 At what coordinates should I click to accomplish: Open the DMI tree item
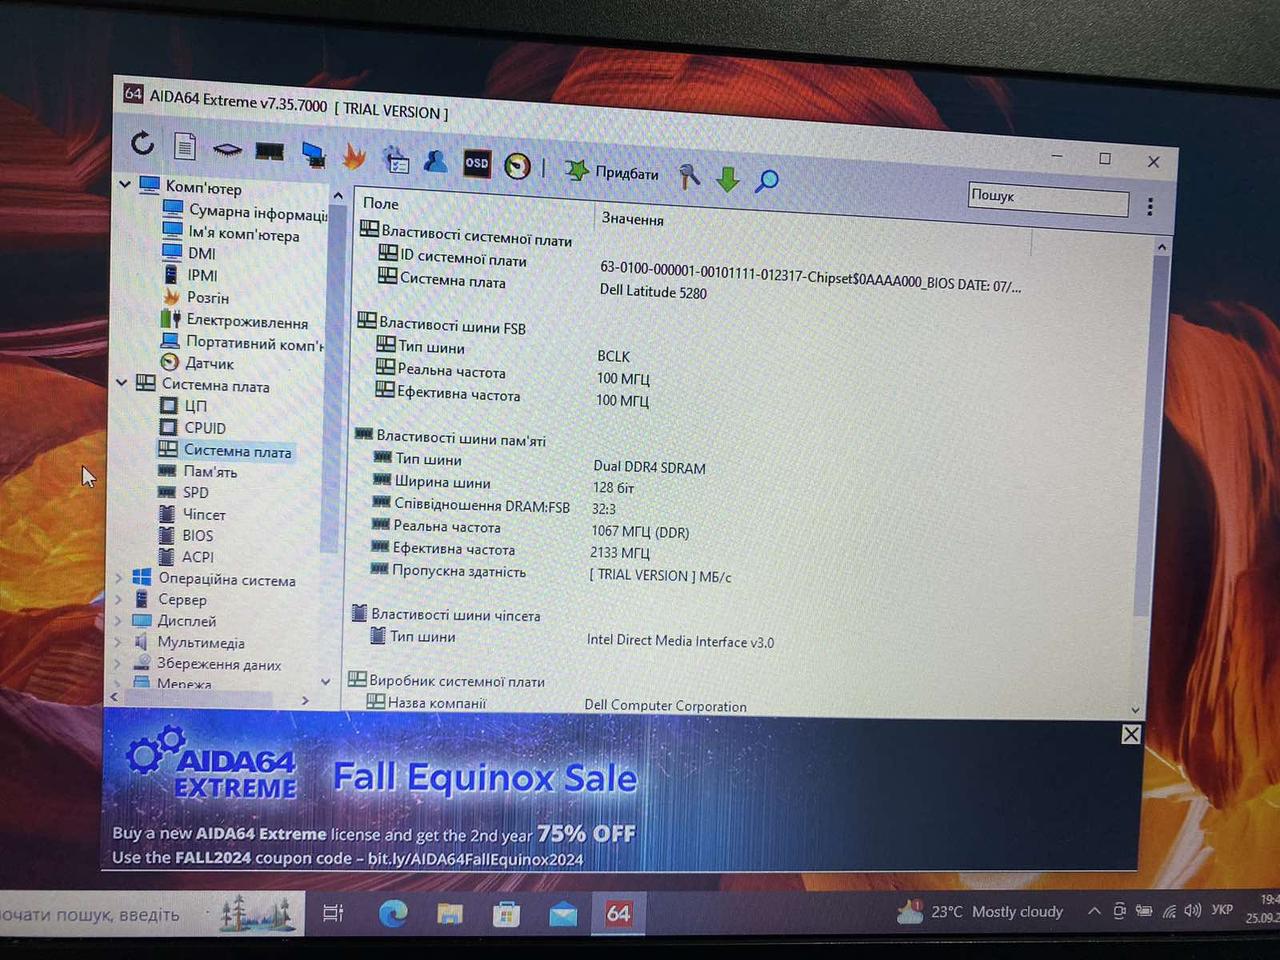point(189,253)
